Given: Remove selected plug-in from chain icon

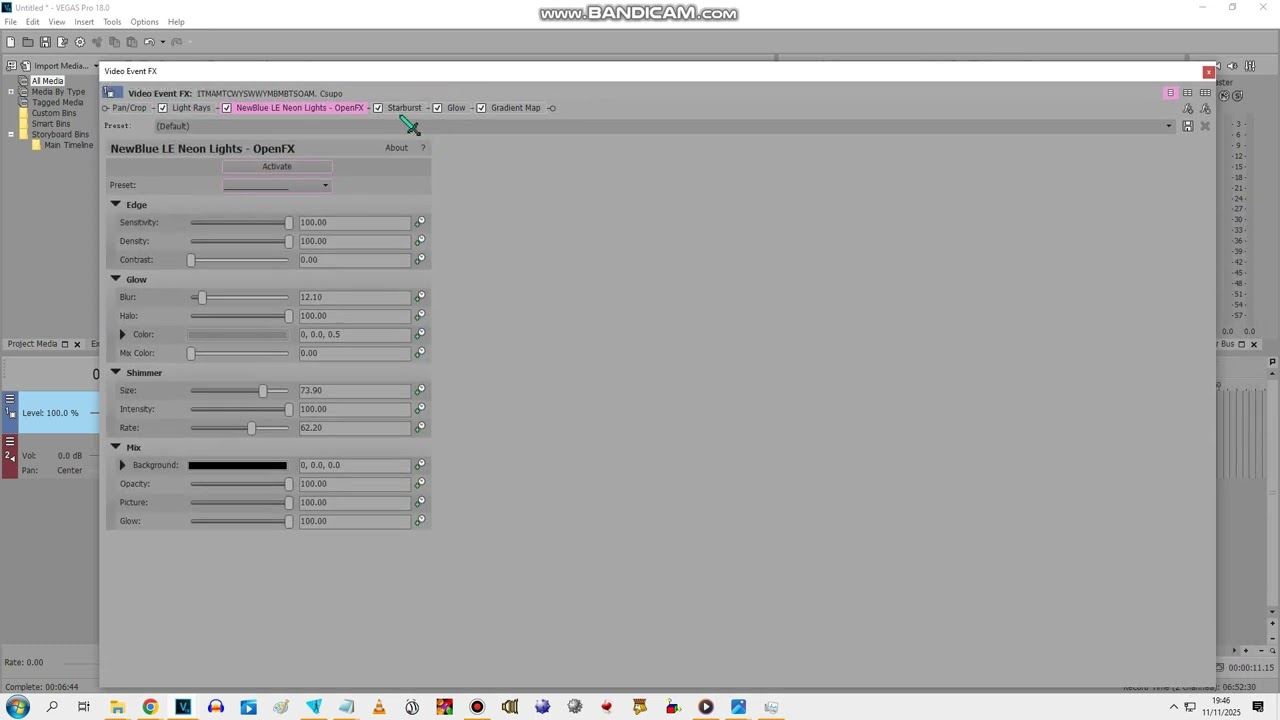Looking at the screenshot, I should tap(1205, 108).
